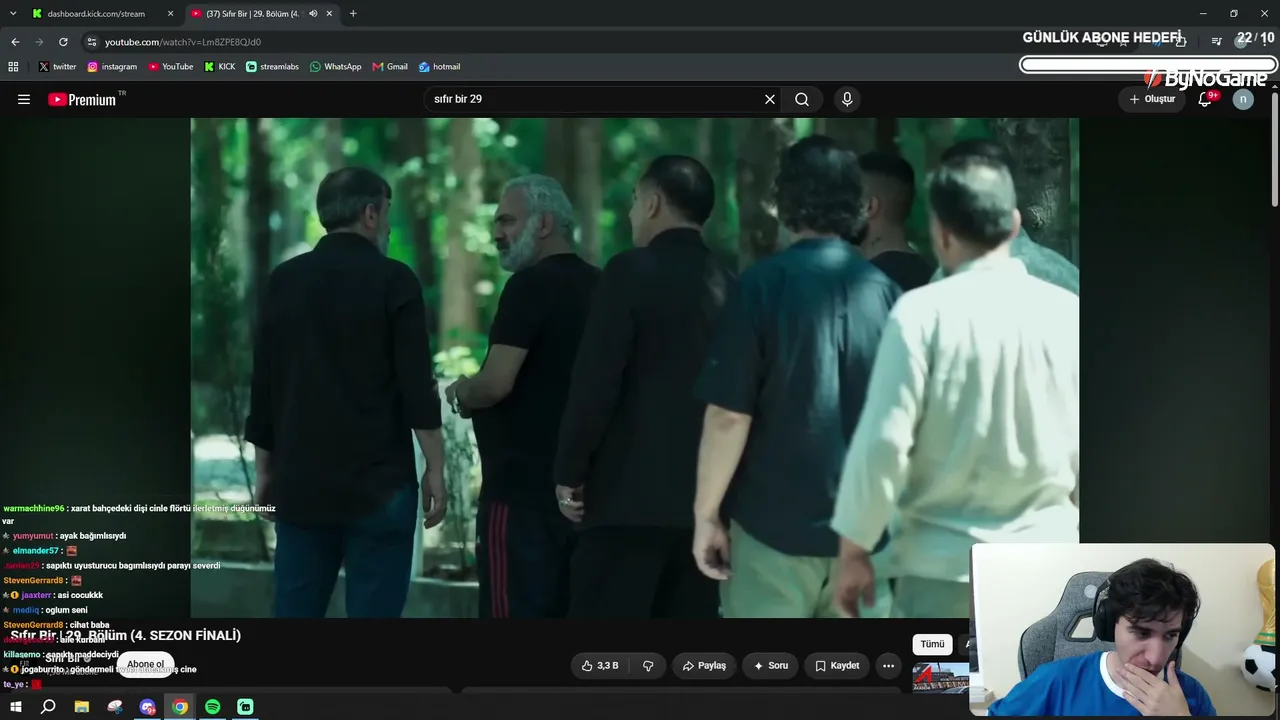Go forward with the browser forward arrow

click(39, 42)
